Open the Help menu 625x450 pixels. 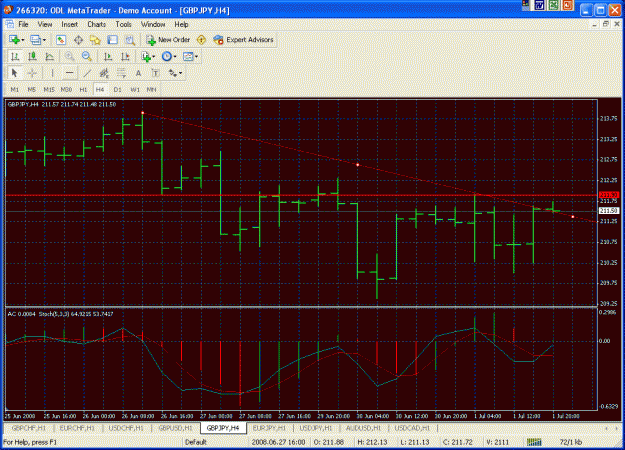pyautogui.click(x=181, y=24)
